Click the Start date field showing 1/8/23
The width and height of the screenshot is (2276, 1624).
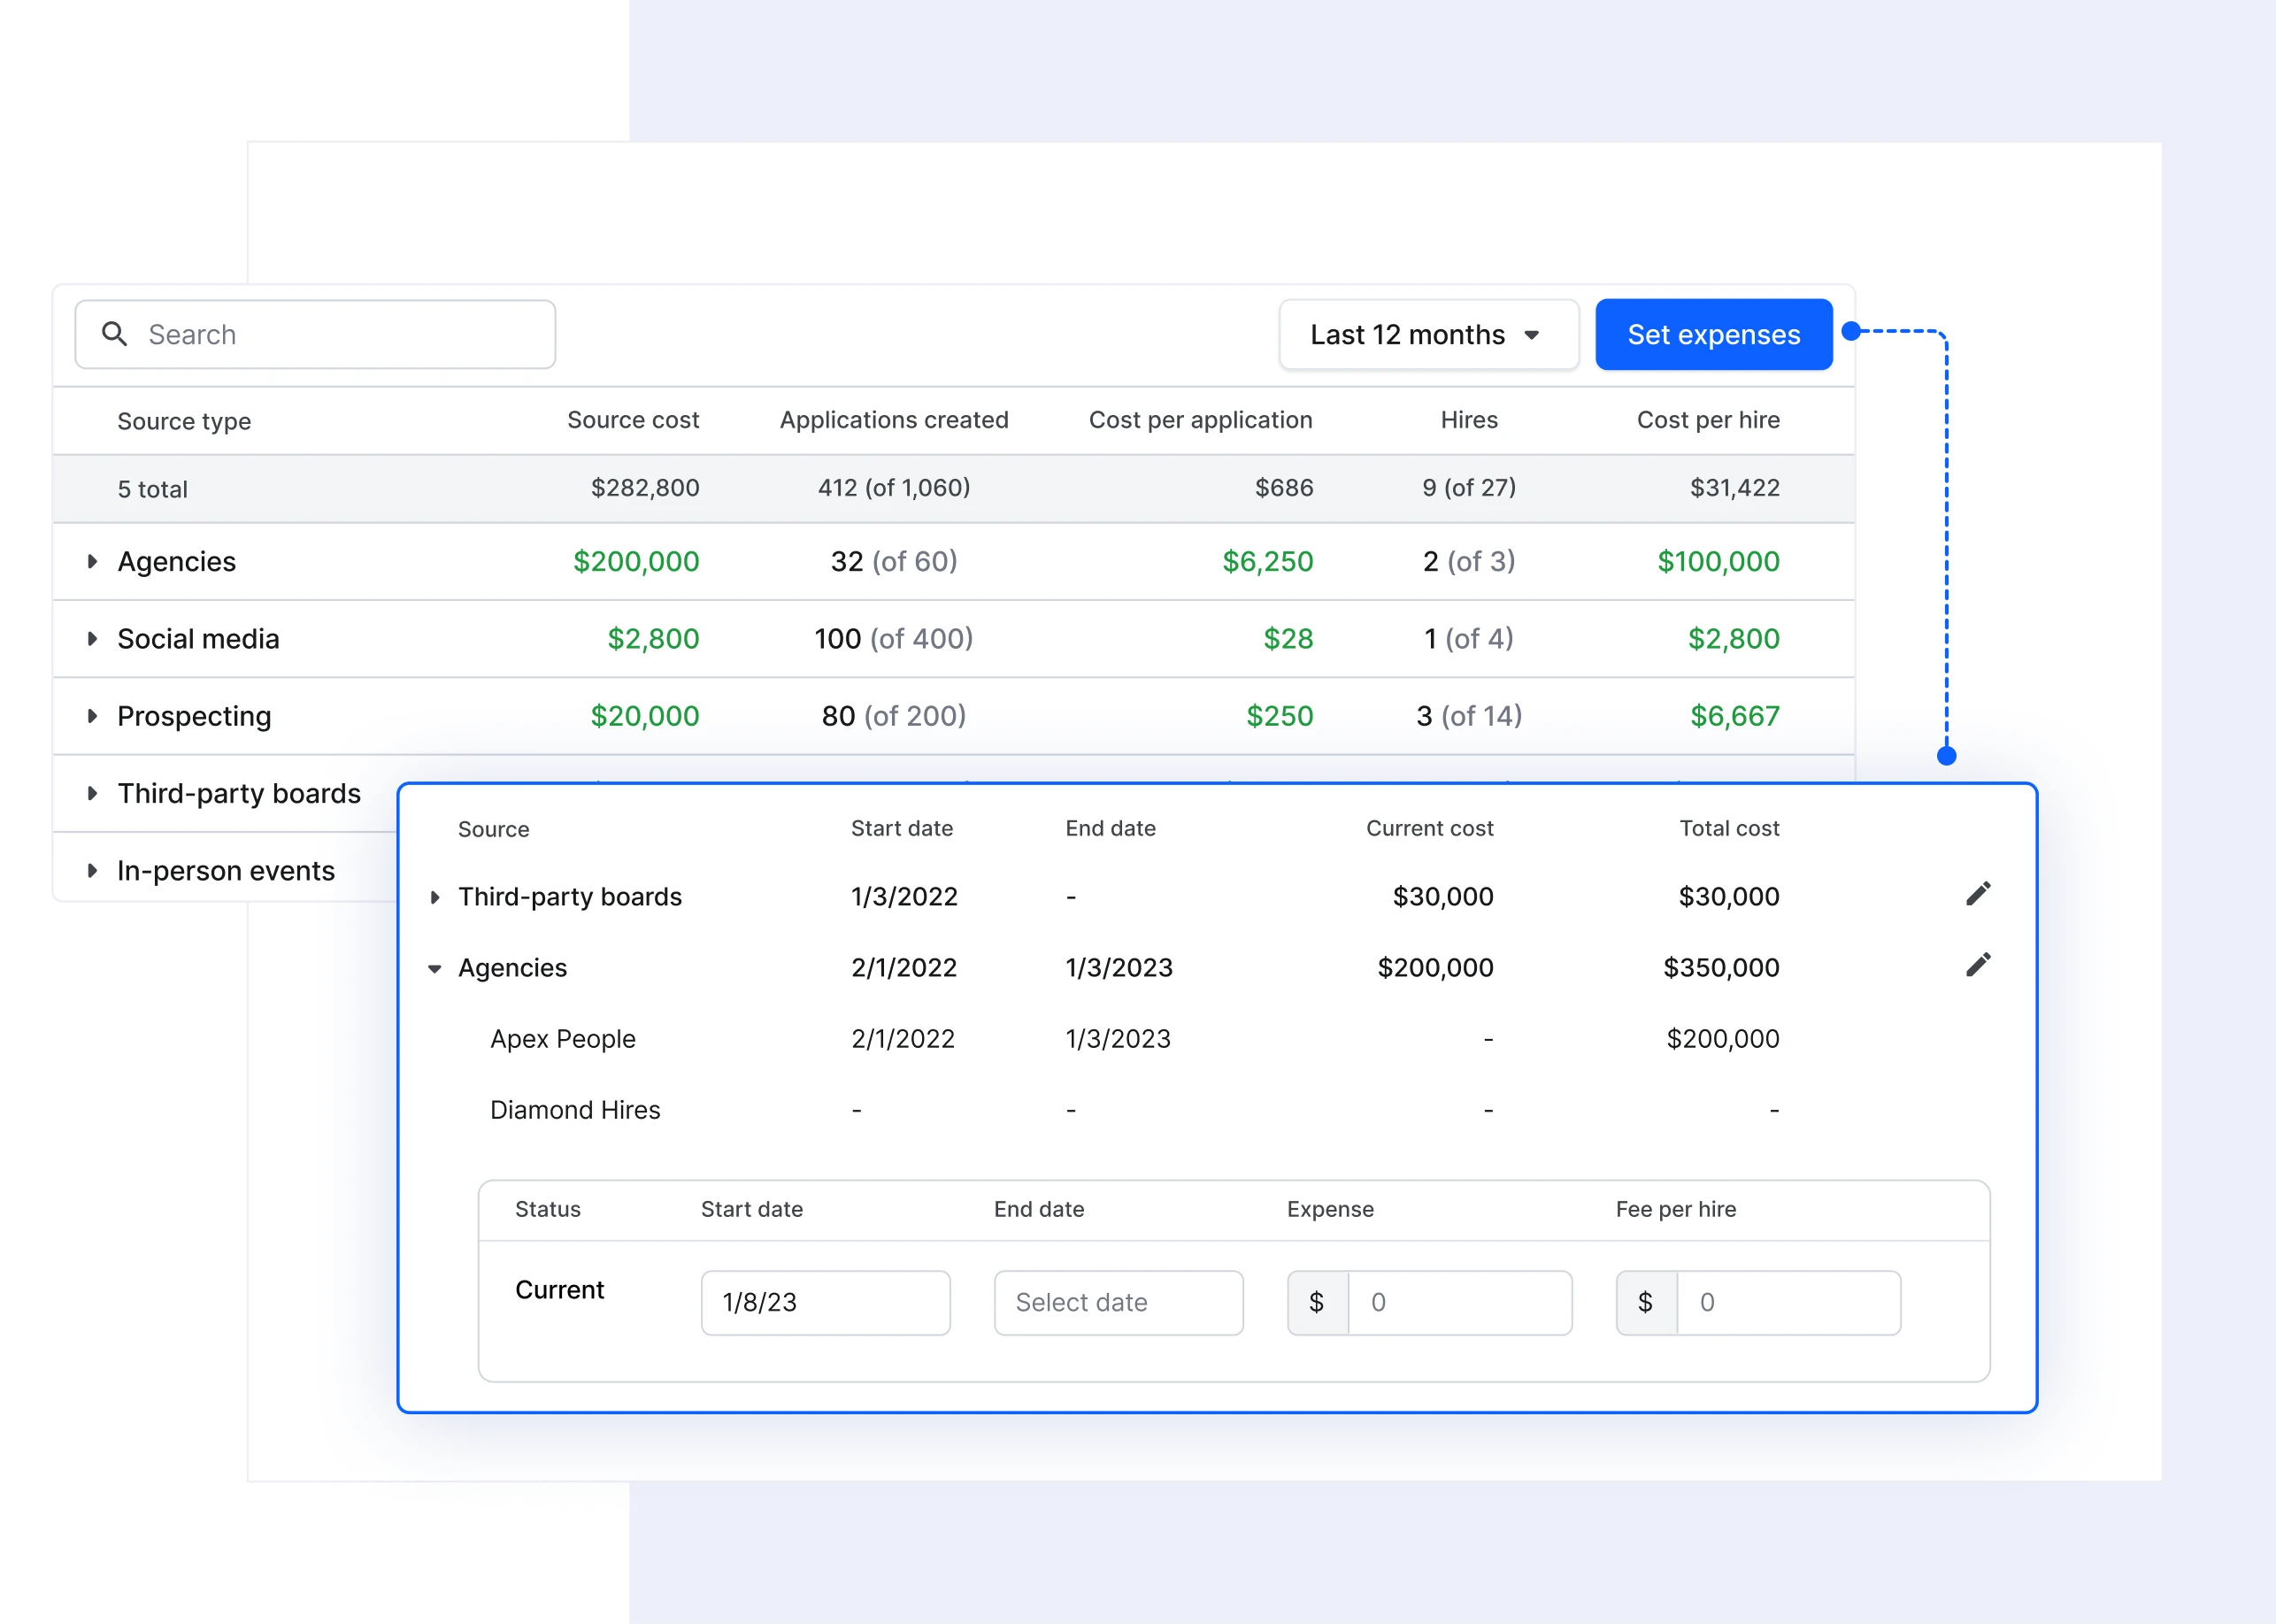(825, 1302)
